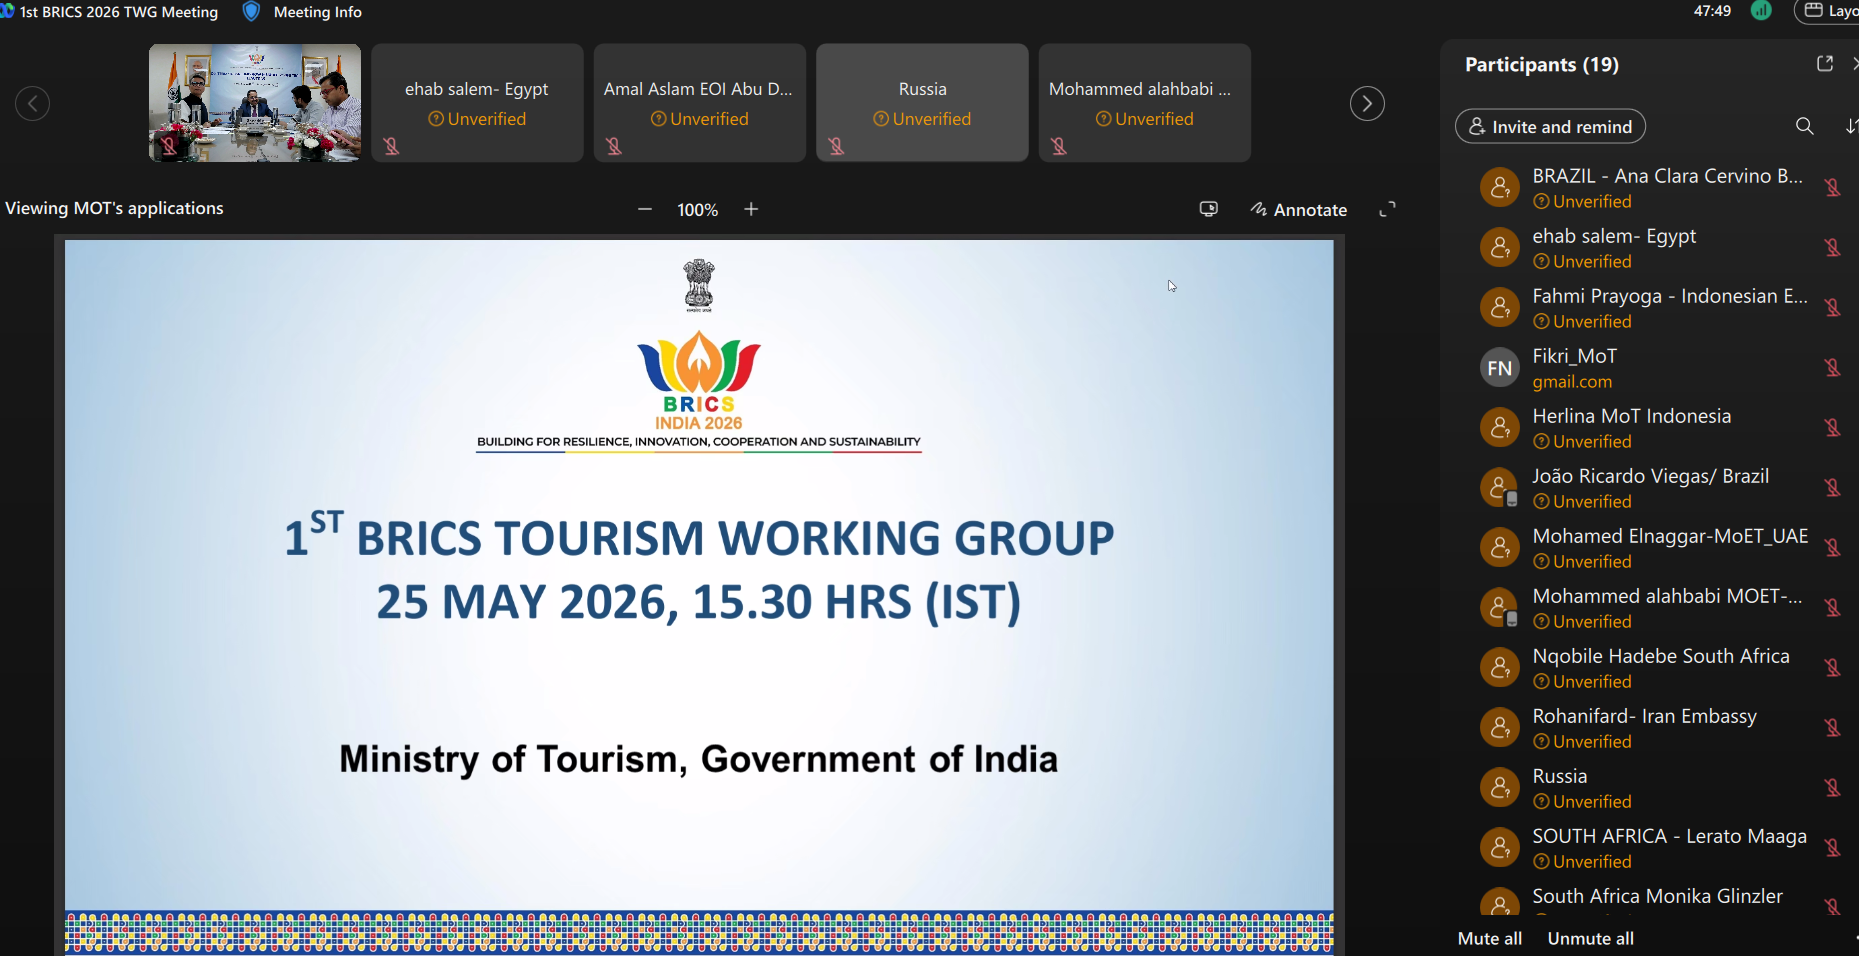This screenshot has width=1859, height=956.
Task: Open Layout options at top right
Action: click(x=1827, y=11)
